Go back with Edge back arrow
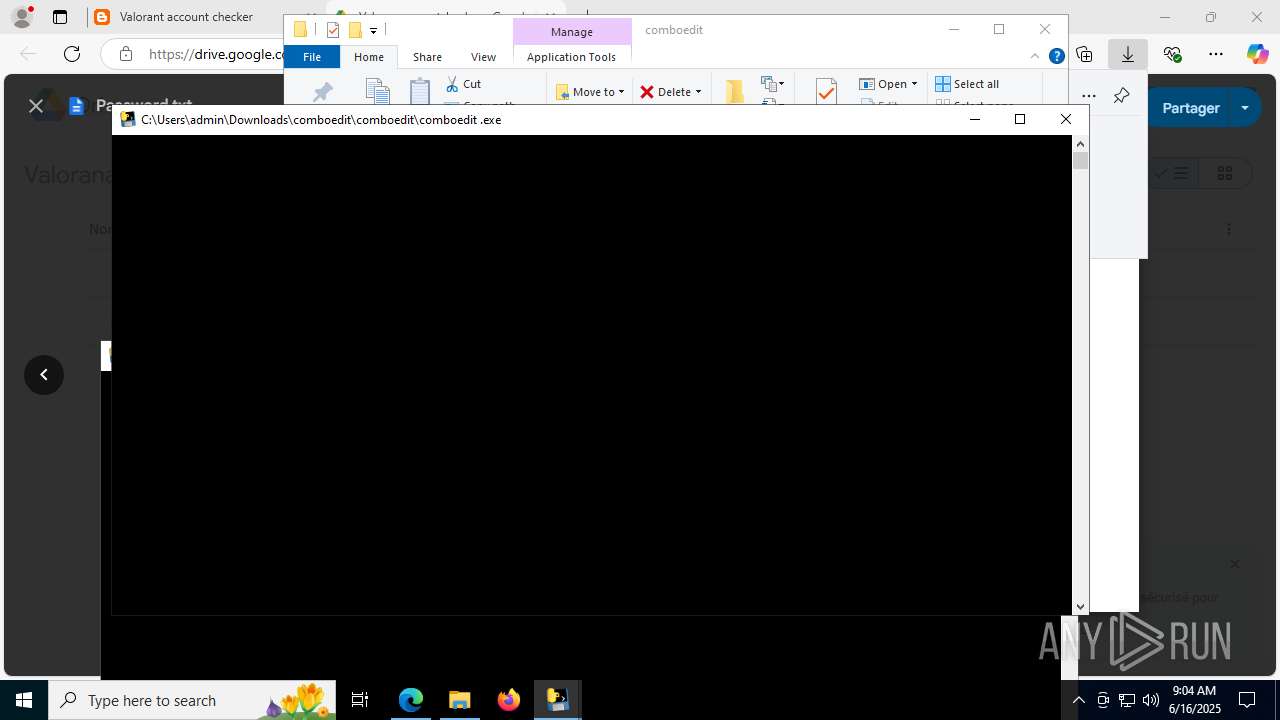1280x720 pixels. (x=28, y=54)
